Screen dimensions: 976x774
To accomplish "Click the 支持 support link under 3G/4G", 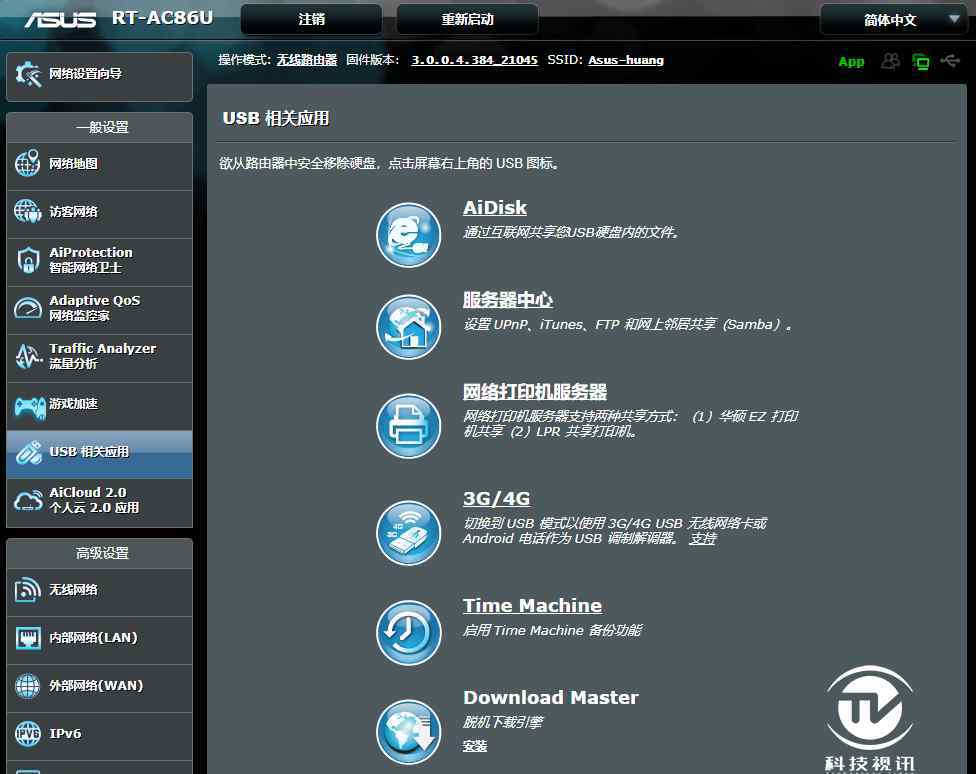I will pyautogui.click(x=703, y=539).
